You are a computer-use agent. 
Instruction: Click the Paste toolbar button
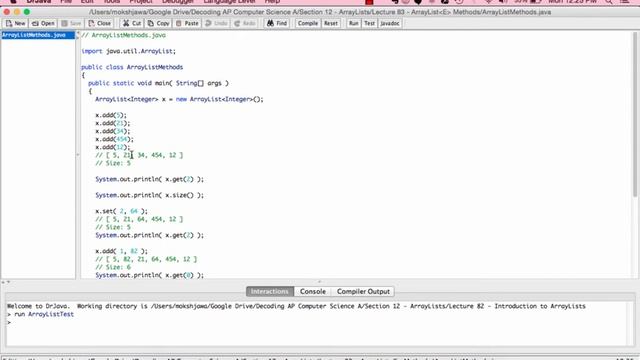(x=187, y=23)
